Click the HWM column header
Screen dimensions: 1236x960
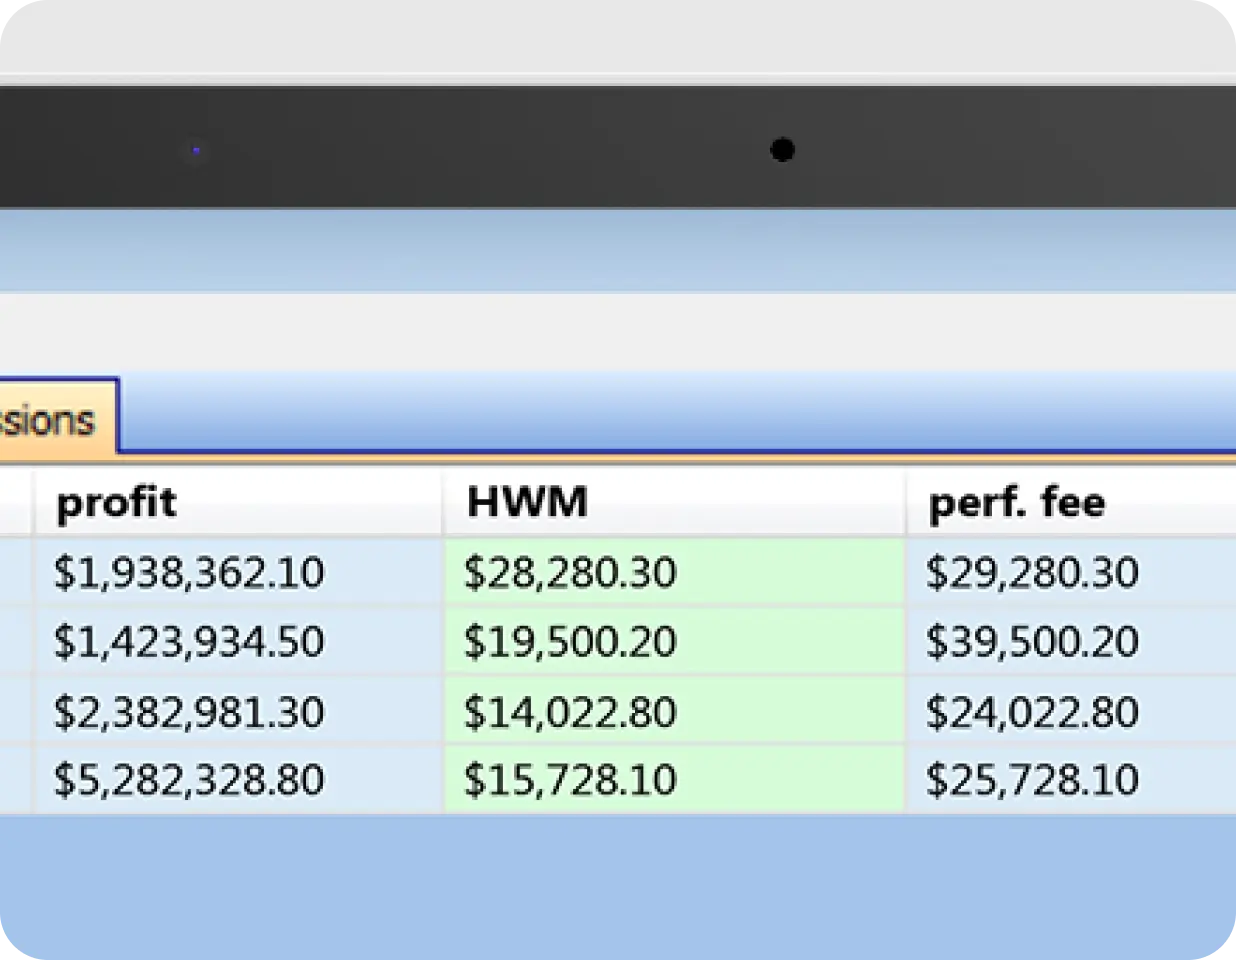(x=527, y=502)
